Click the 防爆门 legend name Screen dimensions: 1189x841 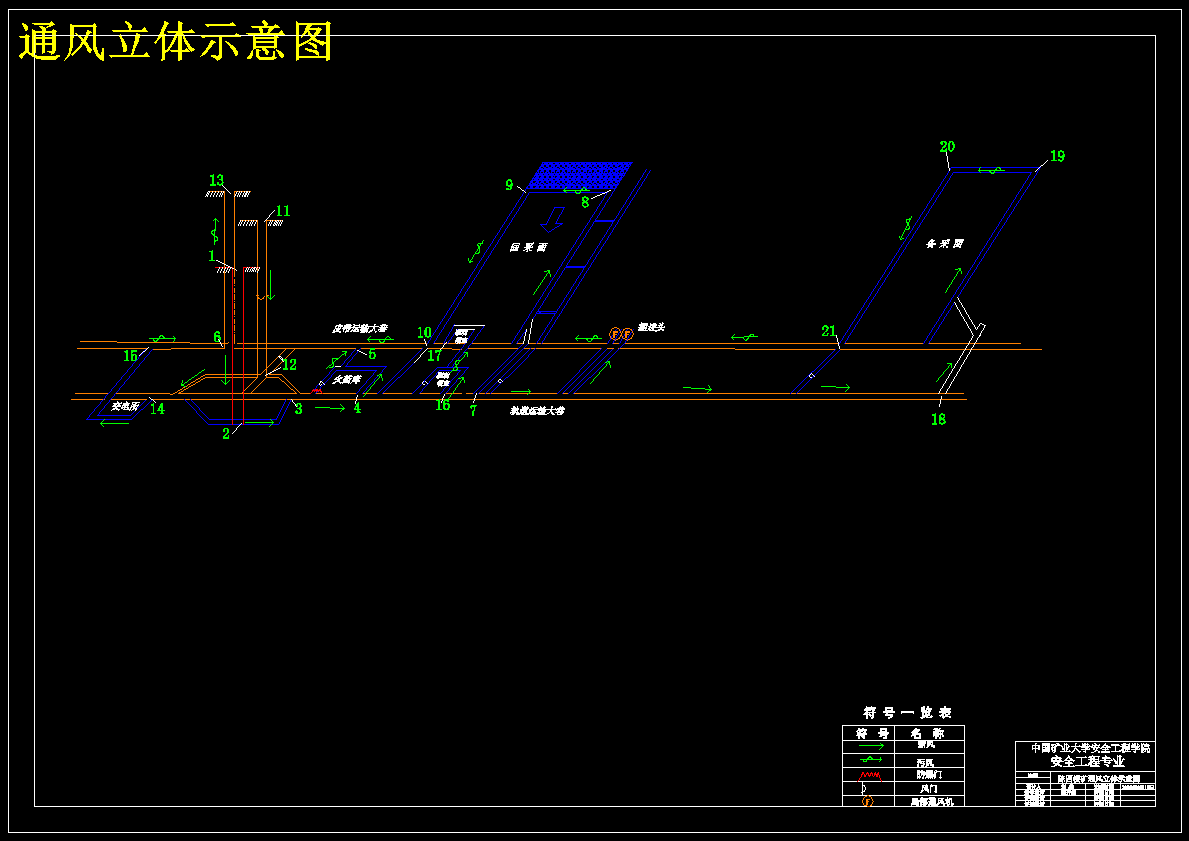[x=930, y=775]
